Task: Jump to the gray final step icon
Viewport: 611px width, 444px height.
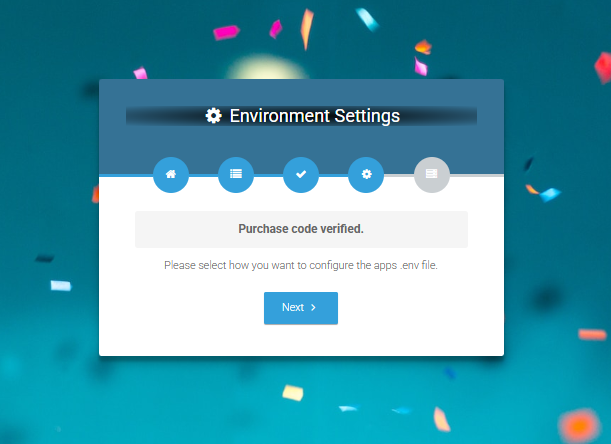Action: pos(431,174)
